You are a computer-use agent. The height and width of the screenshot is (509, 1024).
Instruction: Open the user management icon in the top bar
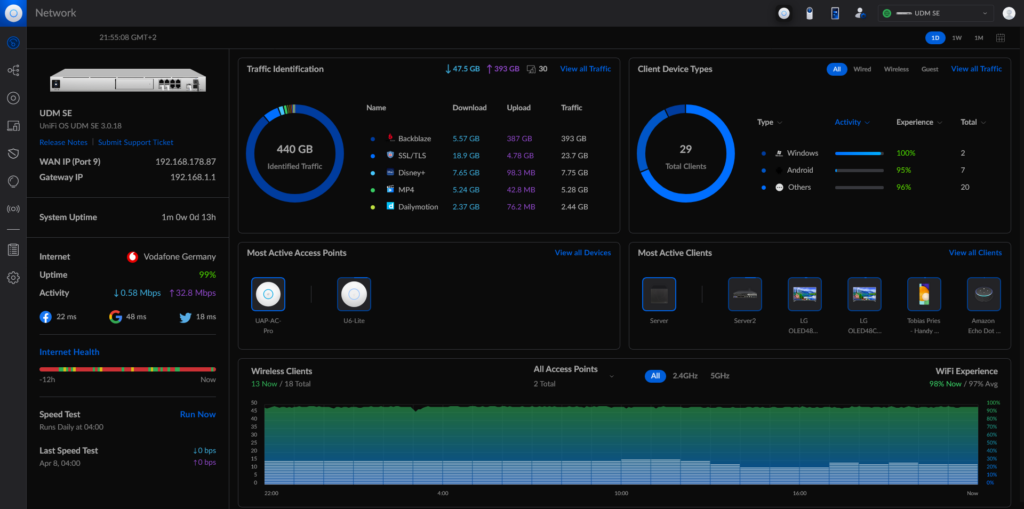pyautogui.click(x=860, y=13)
